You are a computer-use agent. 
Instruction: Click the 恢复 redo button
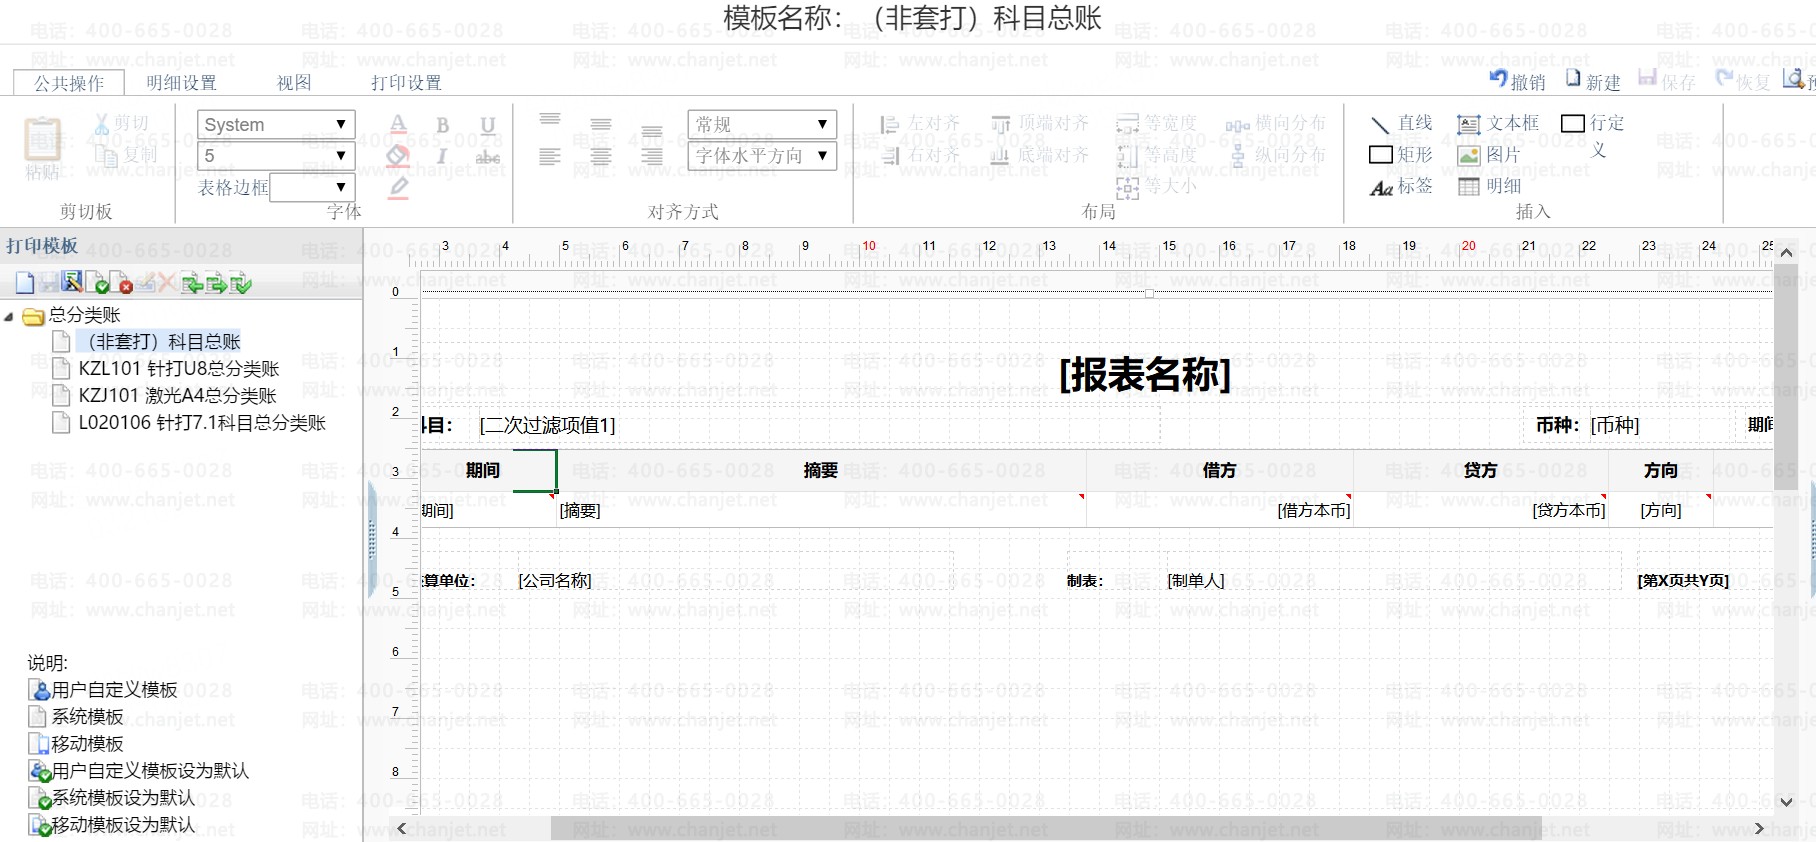pyautogui.click(x=1742, y=80)
